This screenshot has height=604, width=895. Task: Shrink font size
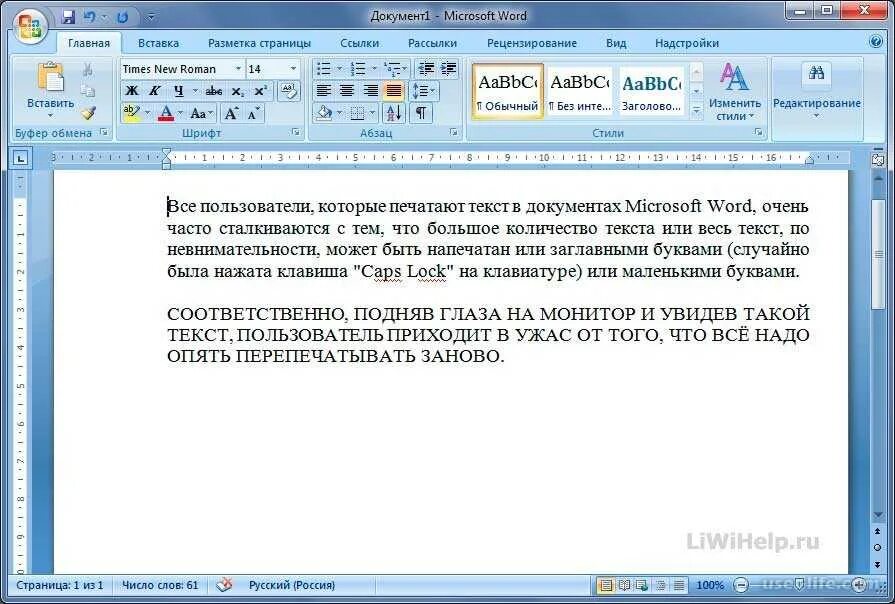pos(253,113)
